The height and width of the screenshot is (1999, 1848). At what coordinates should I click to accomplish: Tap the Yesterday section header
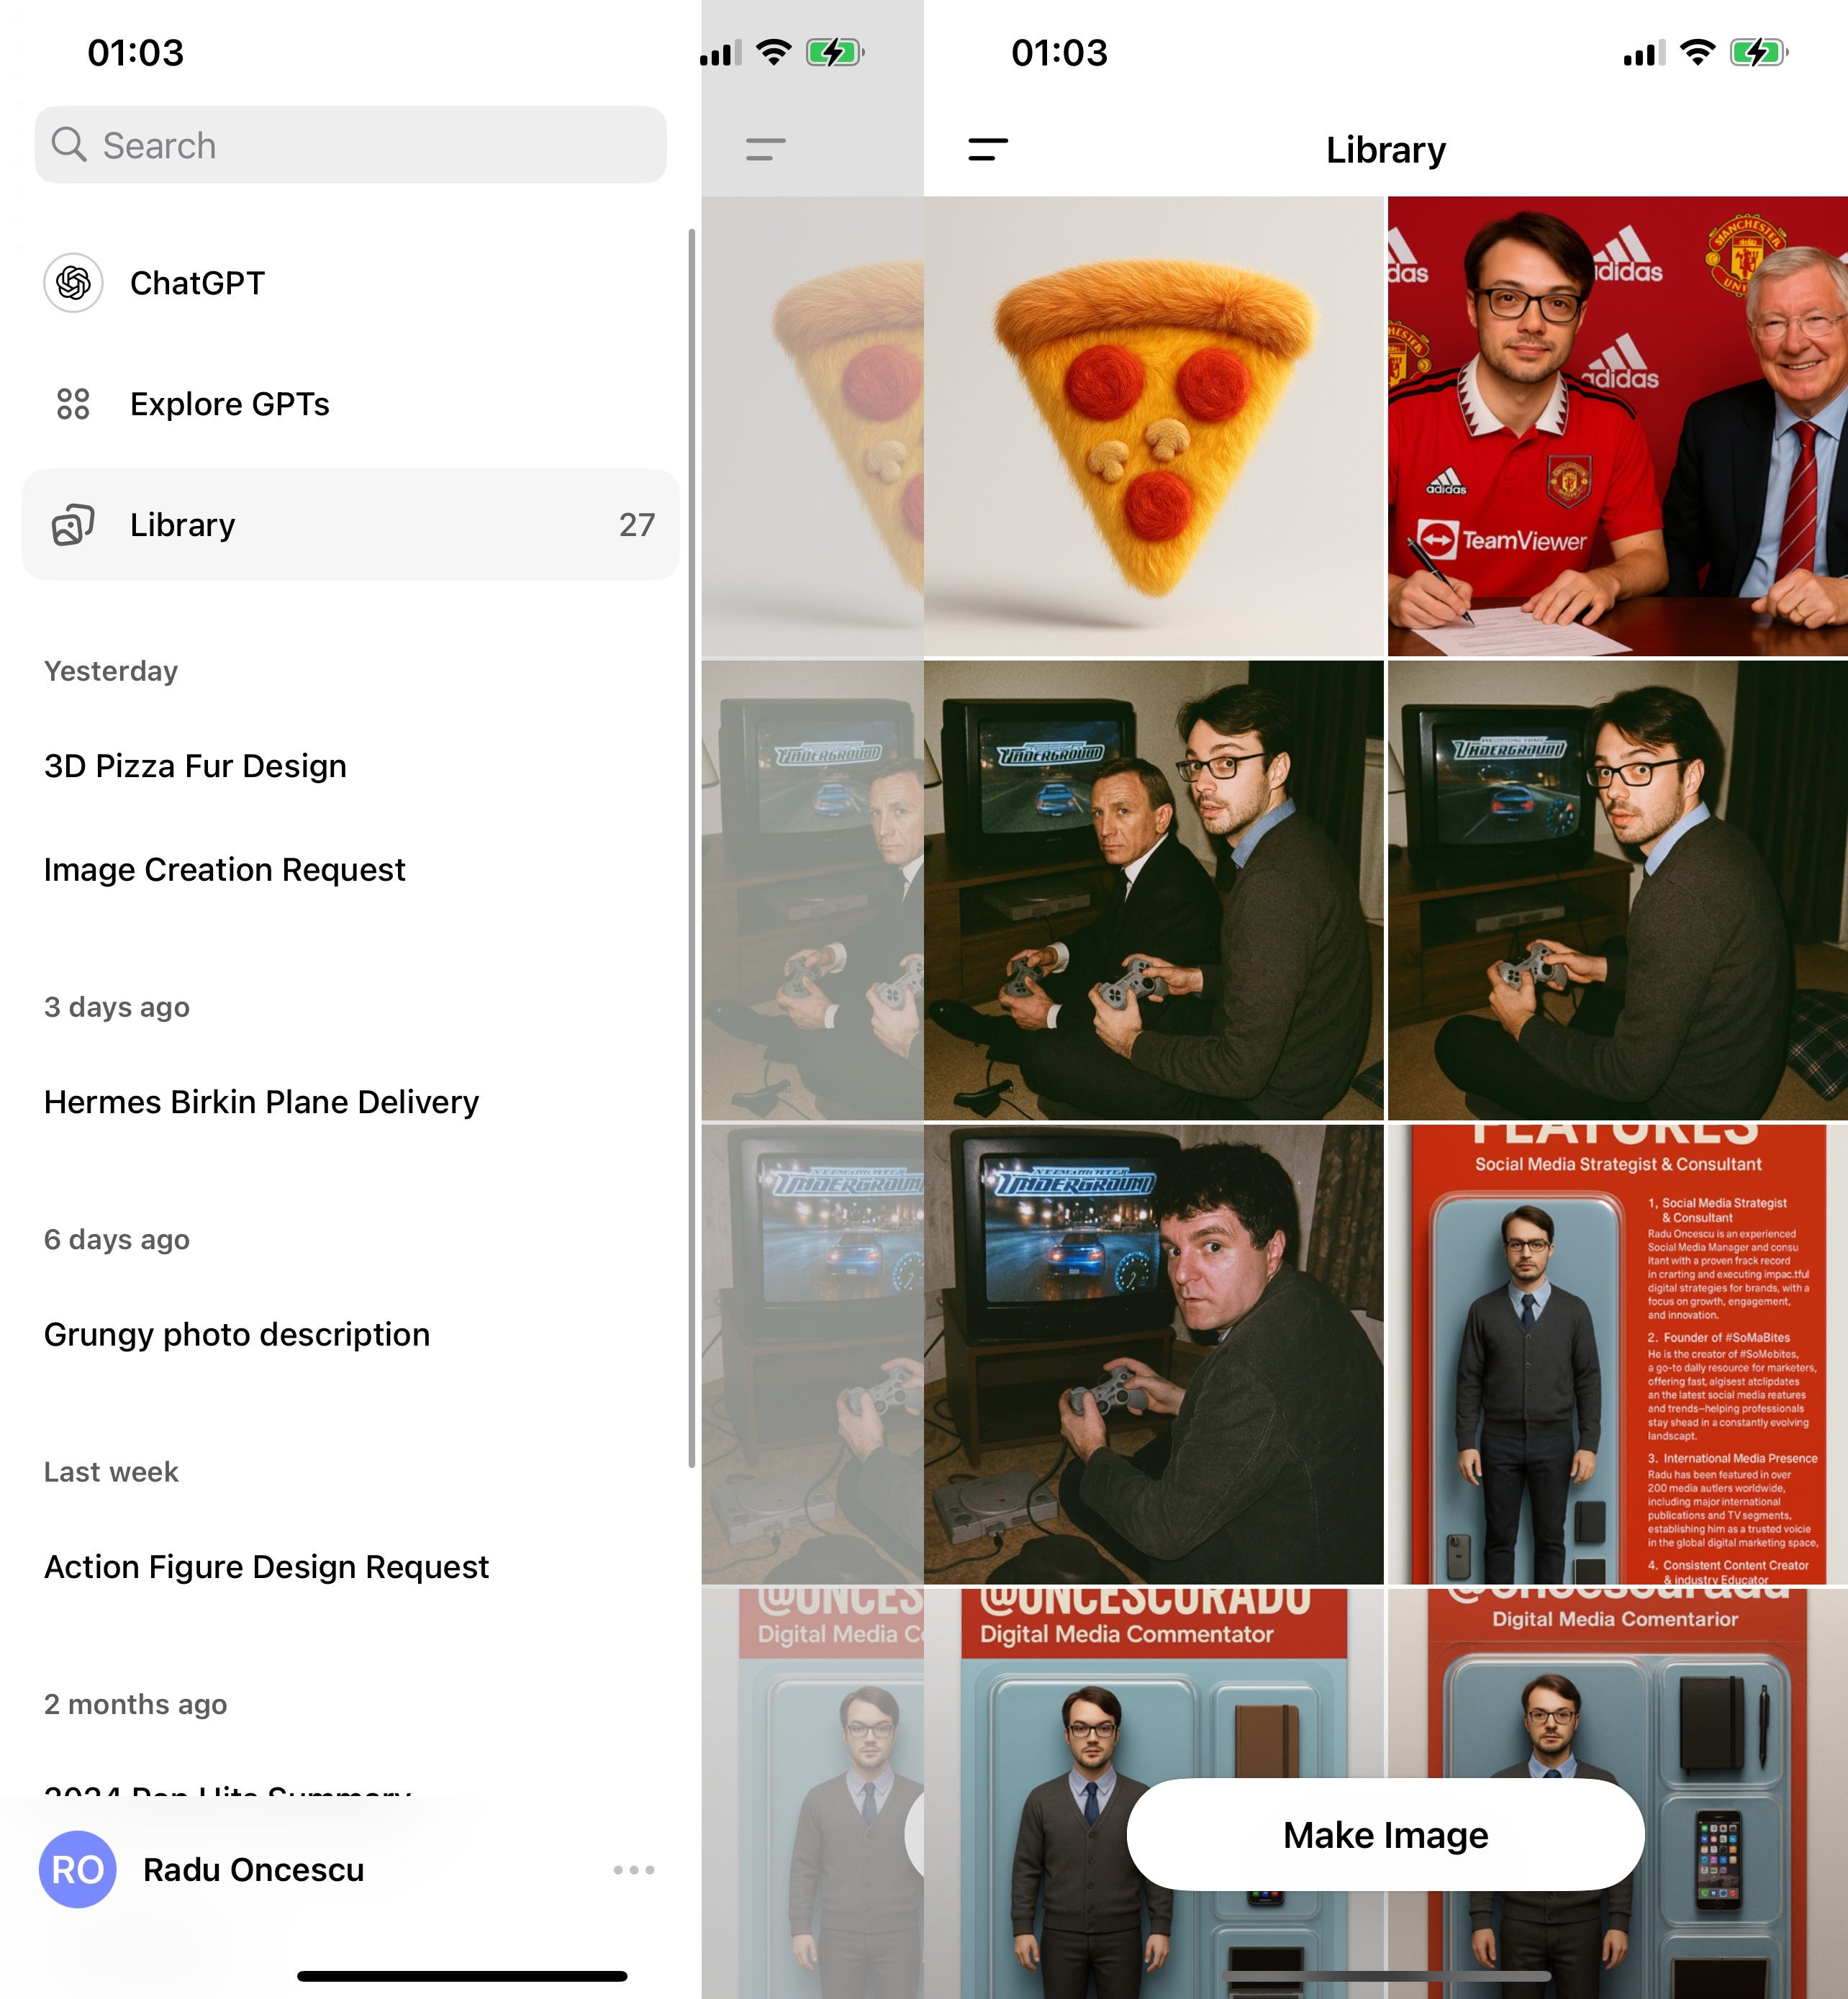coord(111,671)
